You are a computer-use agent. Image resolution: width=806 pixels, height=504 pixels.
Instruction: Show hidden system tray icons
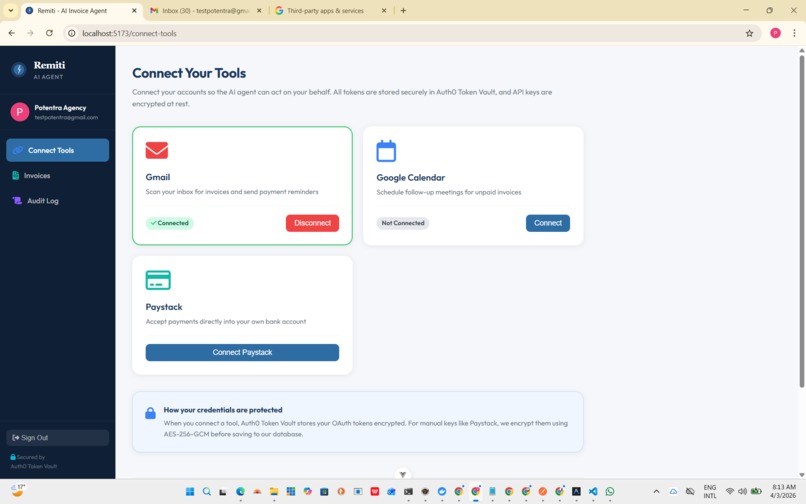pyautogui.click(x=656, y=491)
